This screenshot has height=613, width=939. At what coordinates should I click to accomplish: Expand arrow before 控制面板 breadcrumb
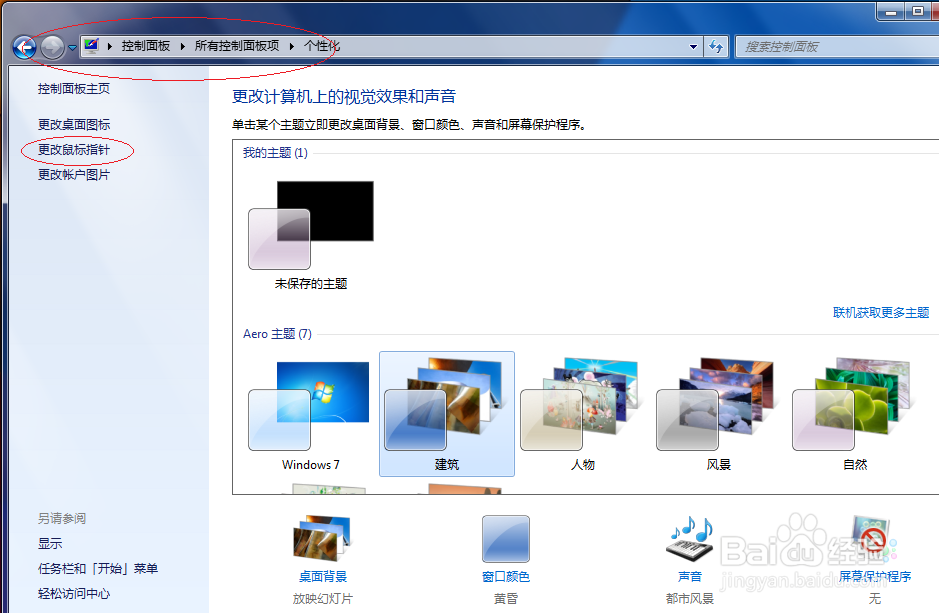[x=110, y=46]
